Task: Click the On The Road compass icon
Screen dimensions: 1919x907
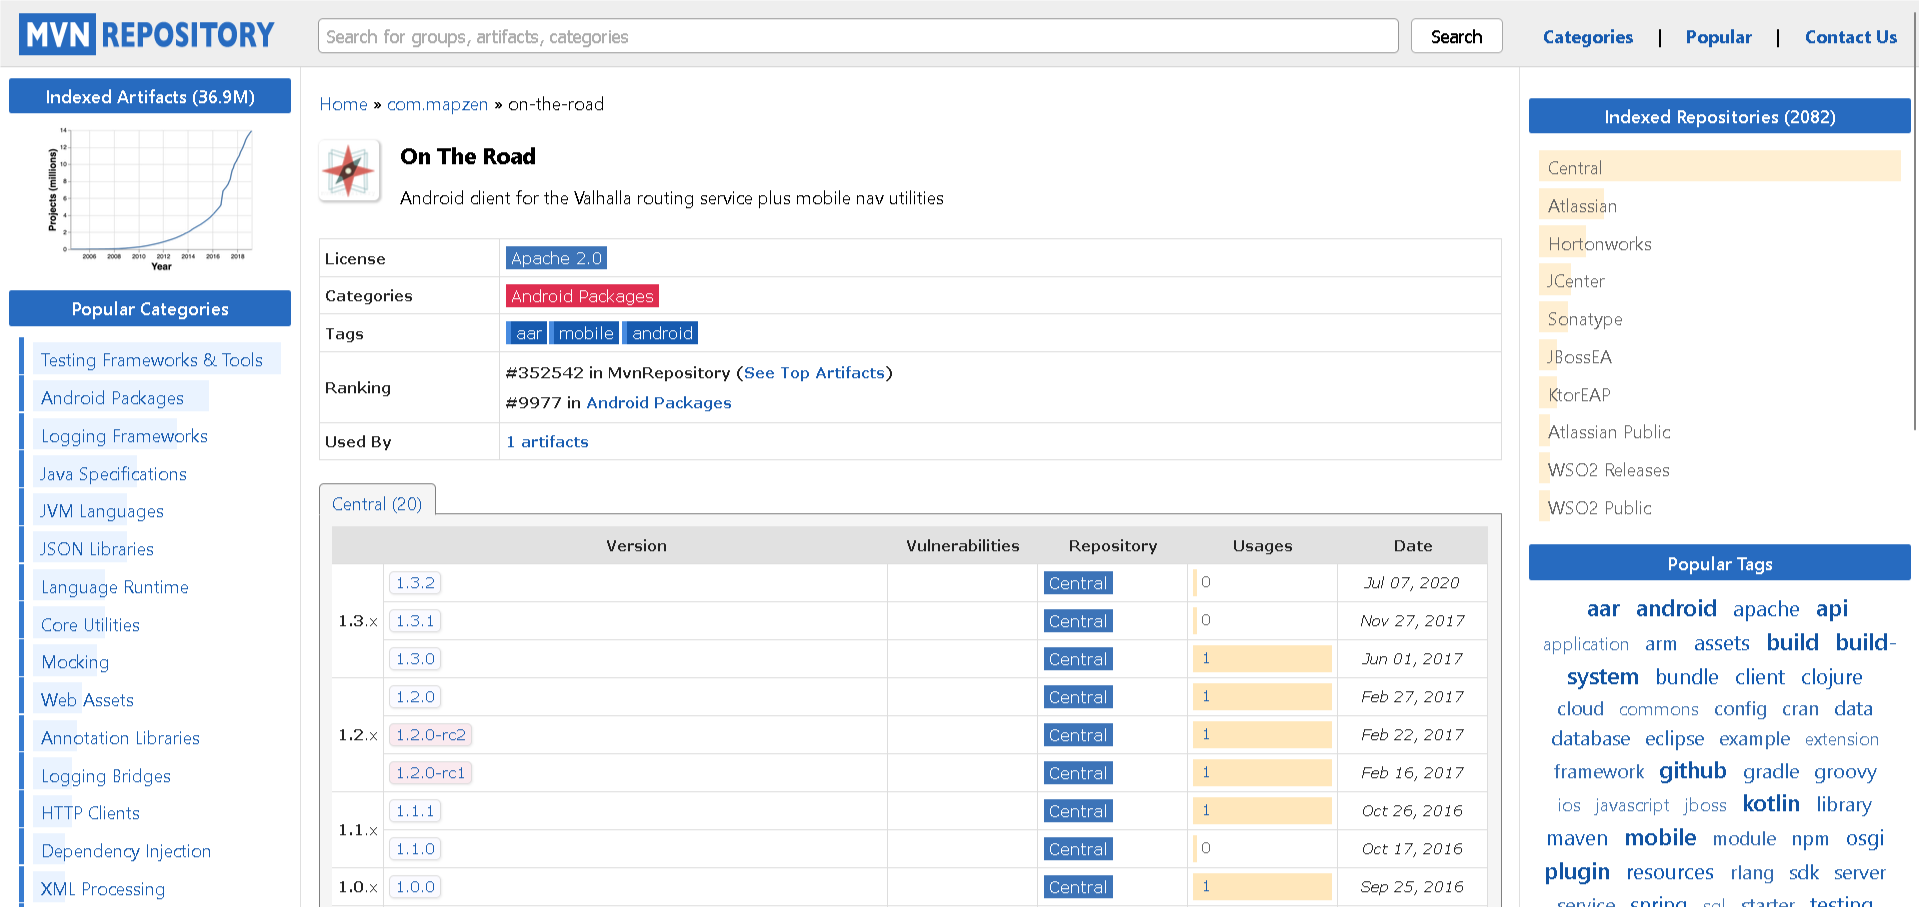Action: (x=349, y=171)
